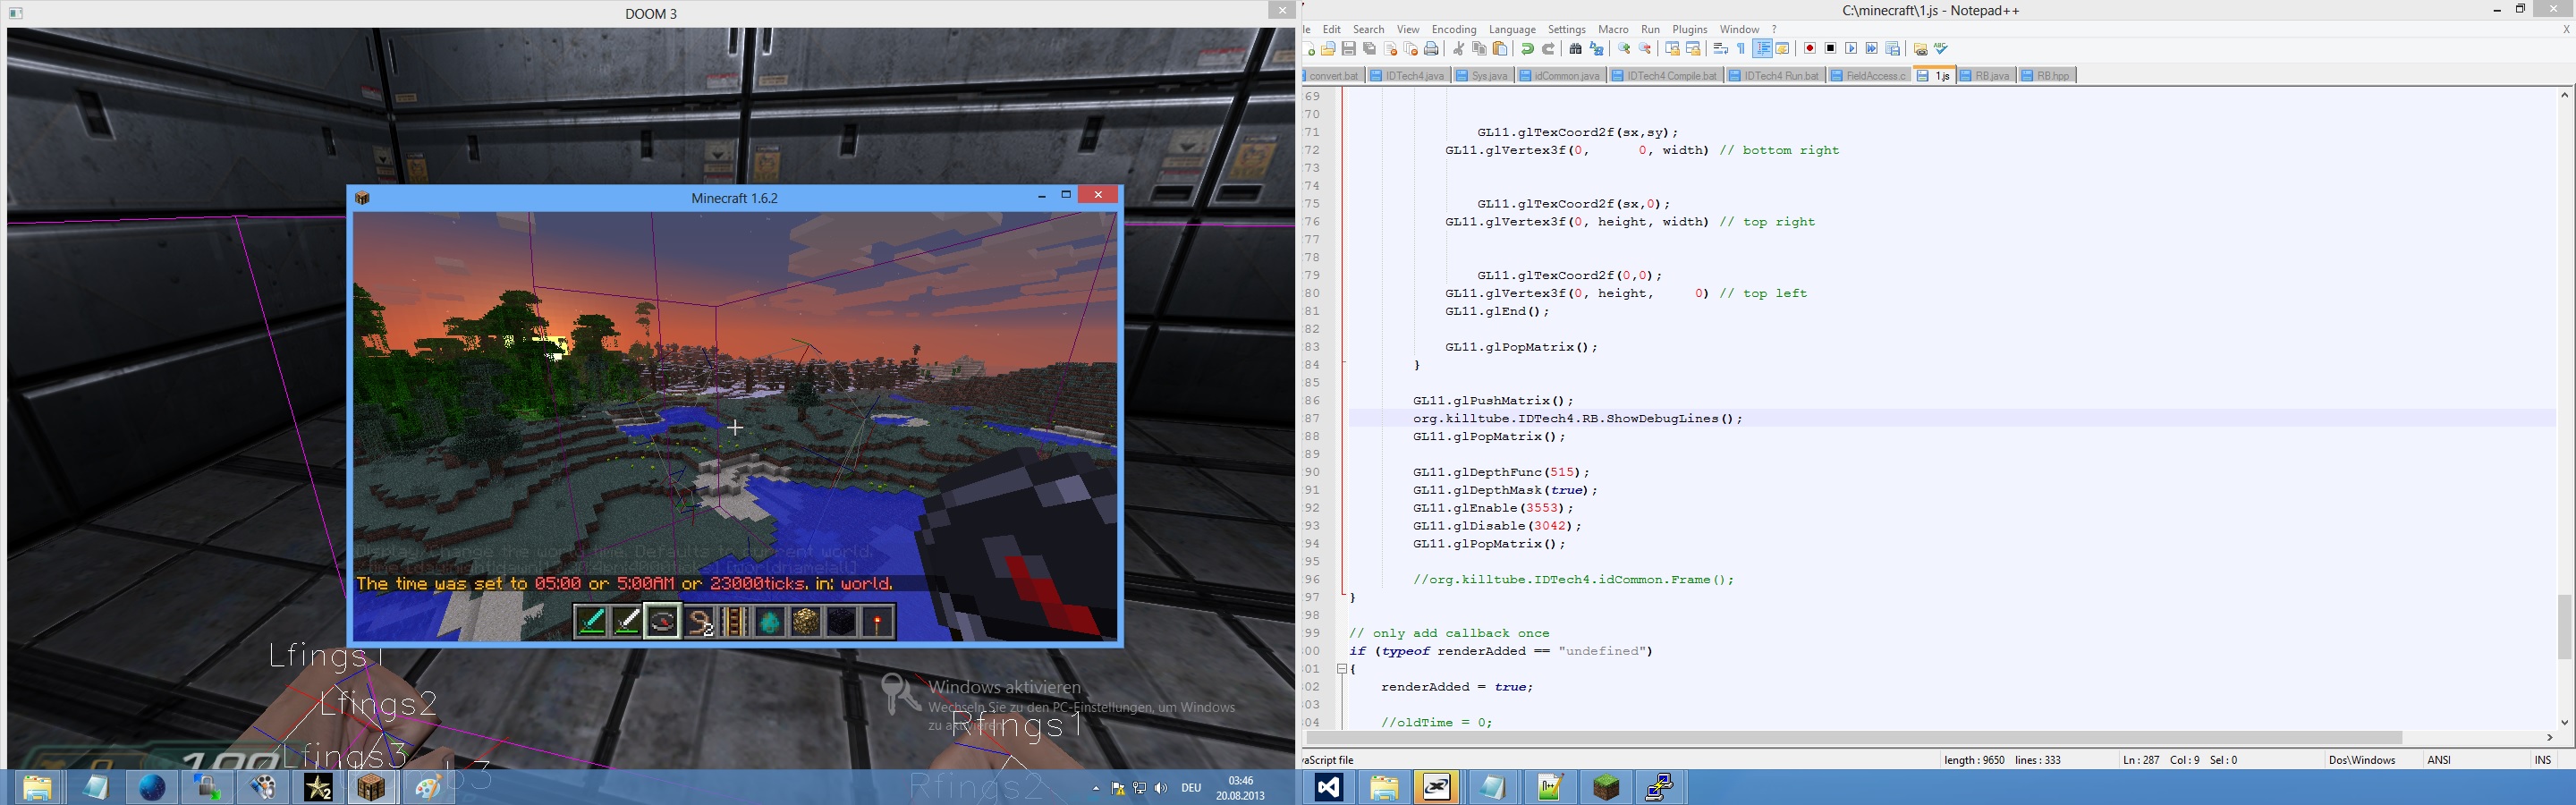Open the Plugins menu
This screenshot has width=2576, height=805.
1690,29
